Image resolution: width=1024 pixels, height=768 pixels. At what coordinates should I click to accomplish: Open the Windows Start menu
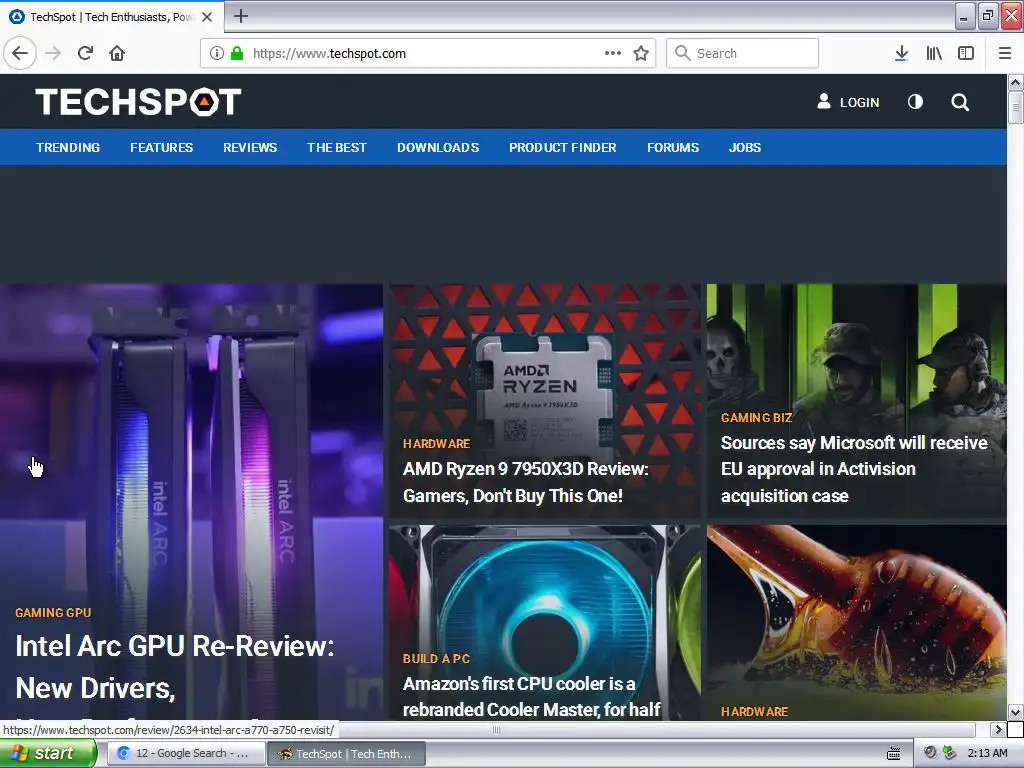pos(47,754)
